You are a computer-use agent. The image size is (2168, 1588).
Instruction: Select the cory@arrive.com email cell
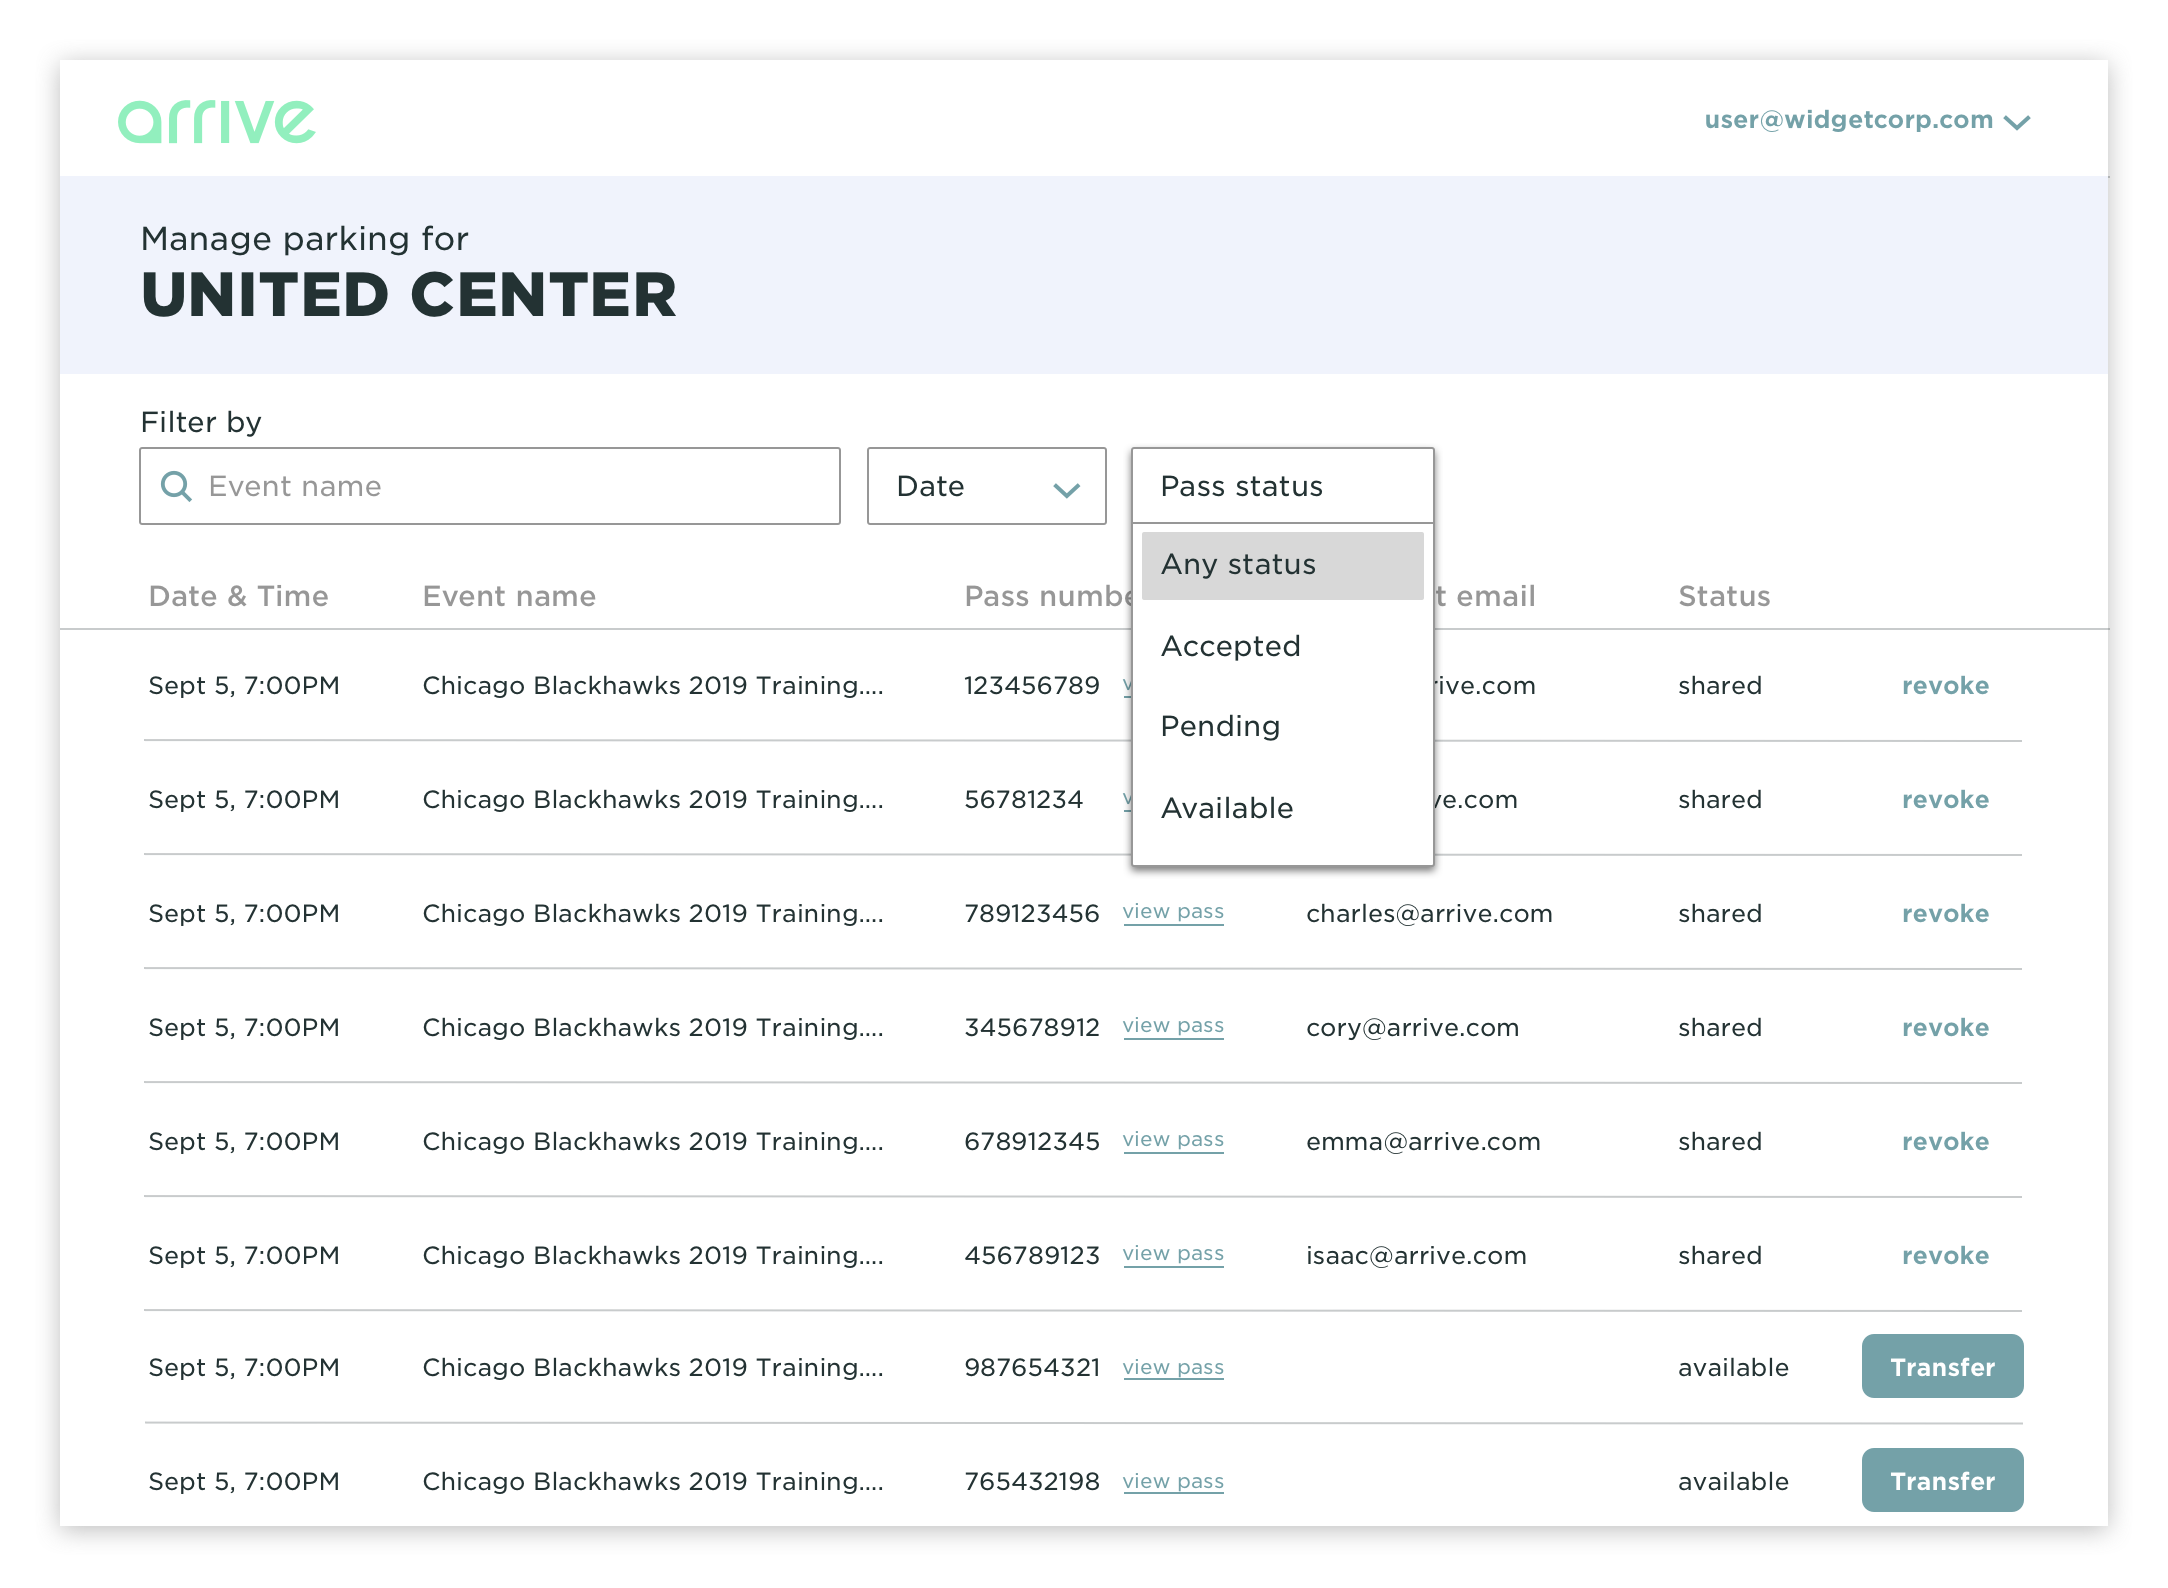click(1412, 1028)
